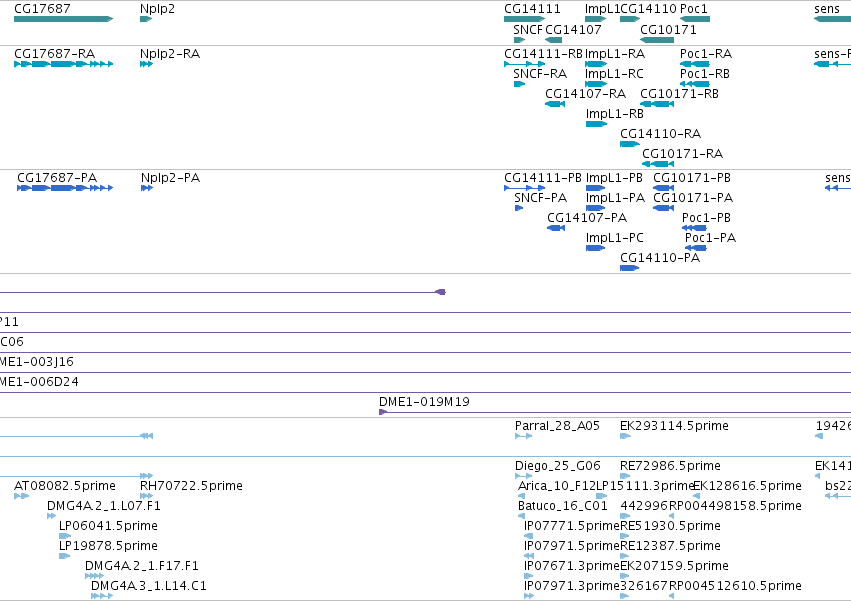
Task: Select the CG14110-RA transcript arrow
Action: pyautogui.click(x=630, y=144)
